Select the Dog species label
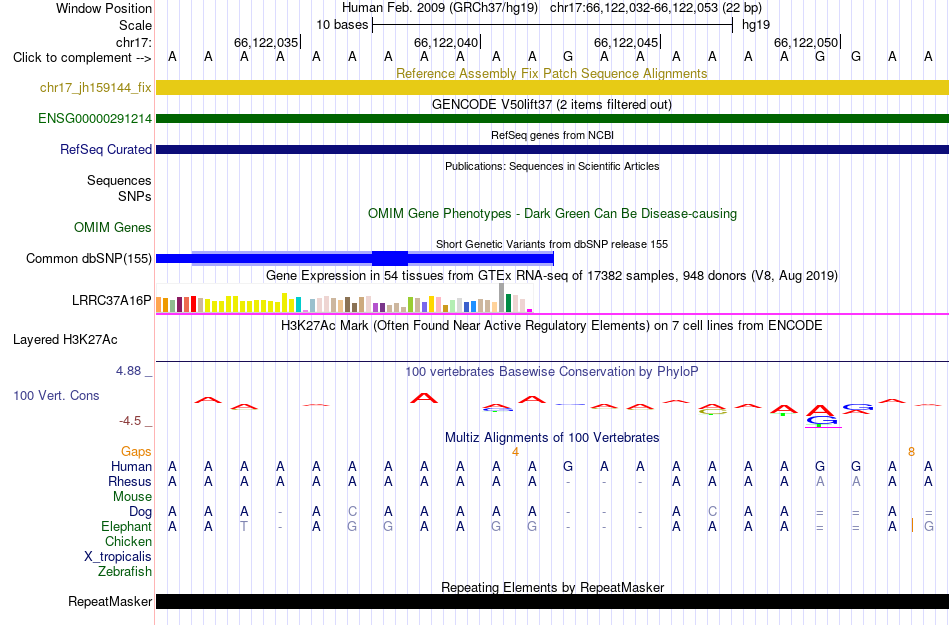950x625 pixels. [x=141, y=512]
